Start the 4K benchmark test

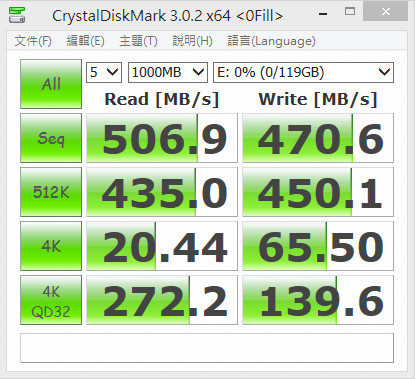point(51,246)
